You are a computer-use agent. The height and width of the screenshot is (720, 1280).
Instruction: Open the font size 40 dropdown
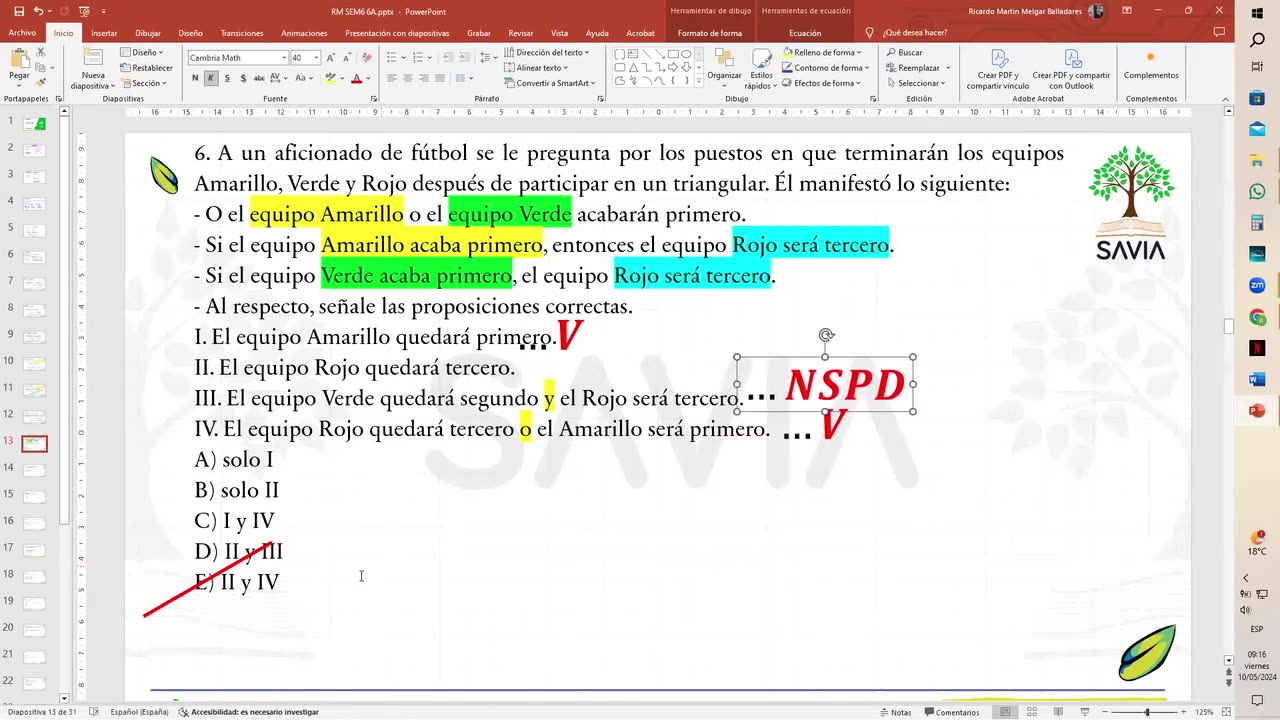(x=316, y=58)
